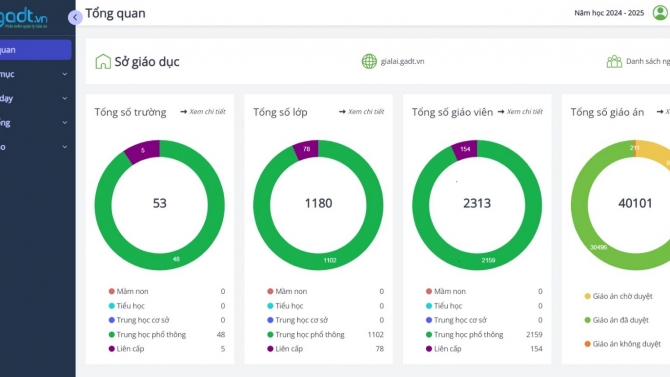The width and height of the screenshot is (670, 377).
Task: Click the purple segment labeled 5 in school chart
Action: 143,150
